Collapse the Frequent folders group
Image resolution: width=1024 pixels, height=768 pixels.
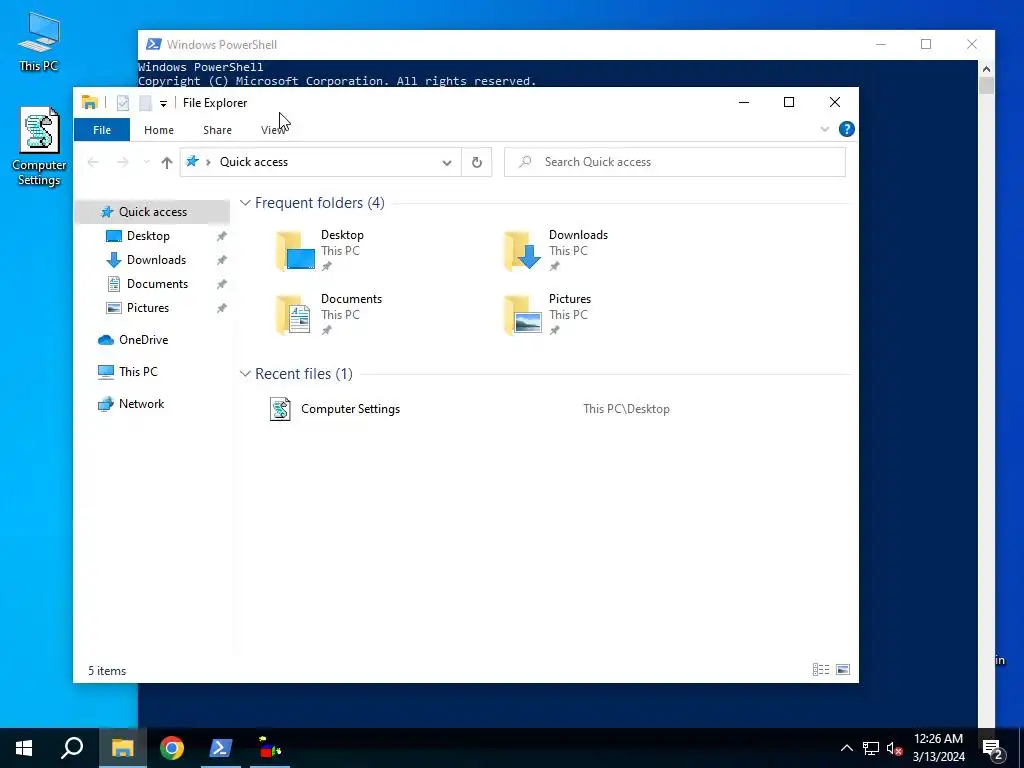click(x=245, y=203)
